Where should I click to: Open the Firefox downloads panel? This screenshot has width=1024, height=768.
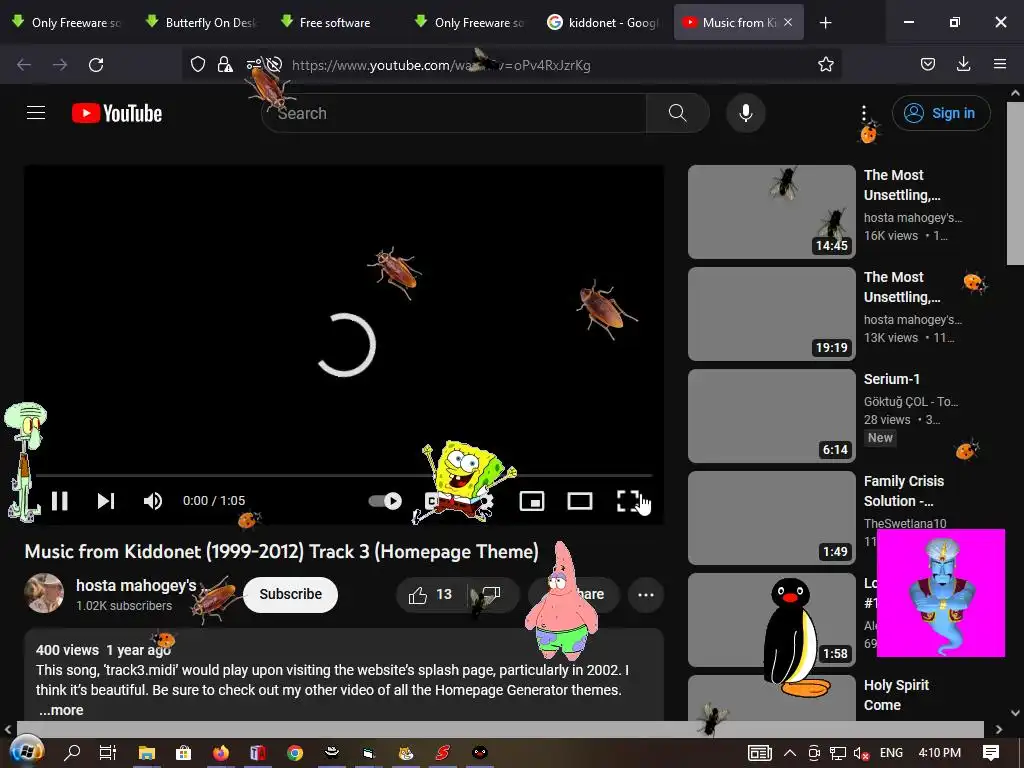(x=963, y=64)
